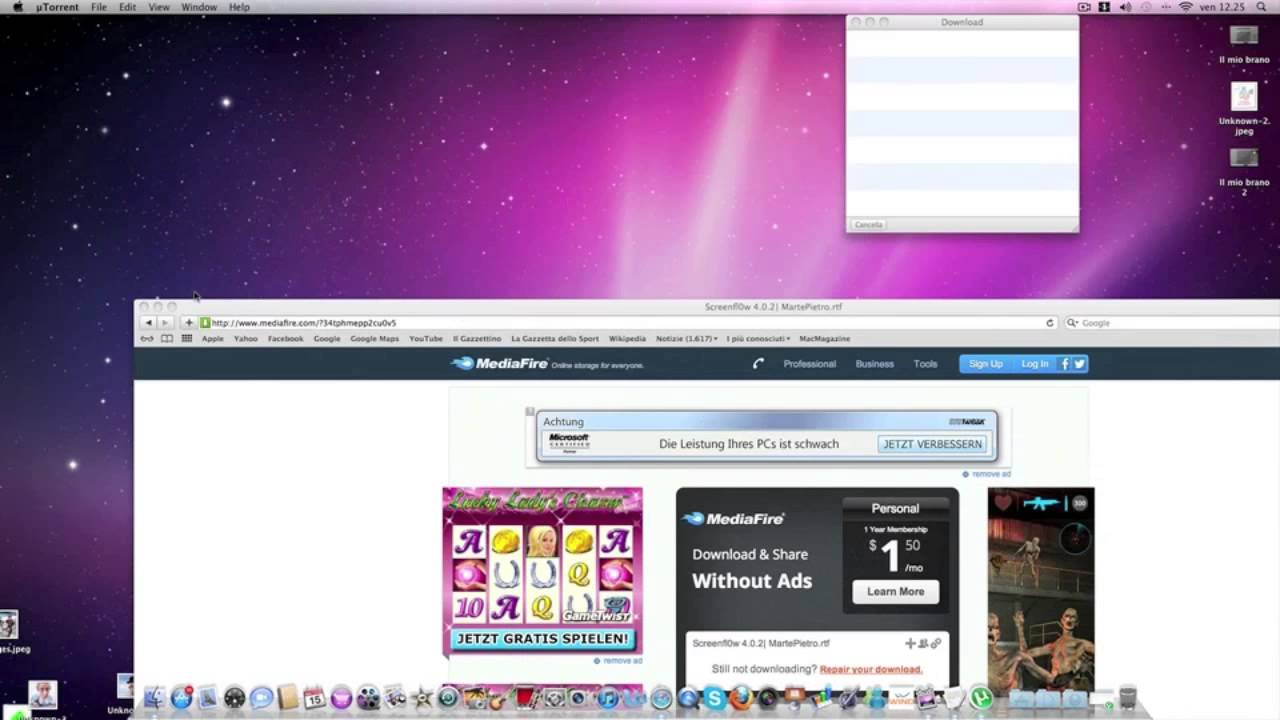Open the Wikipedia bookmark
The width and height of the screenshot is (1280, 720).
coord(627,339)
